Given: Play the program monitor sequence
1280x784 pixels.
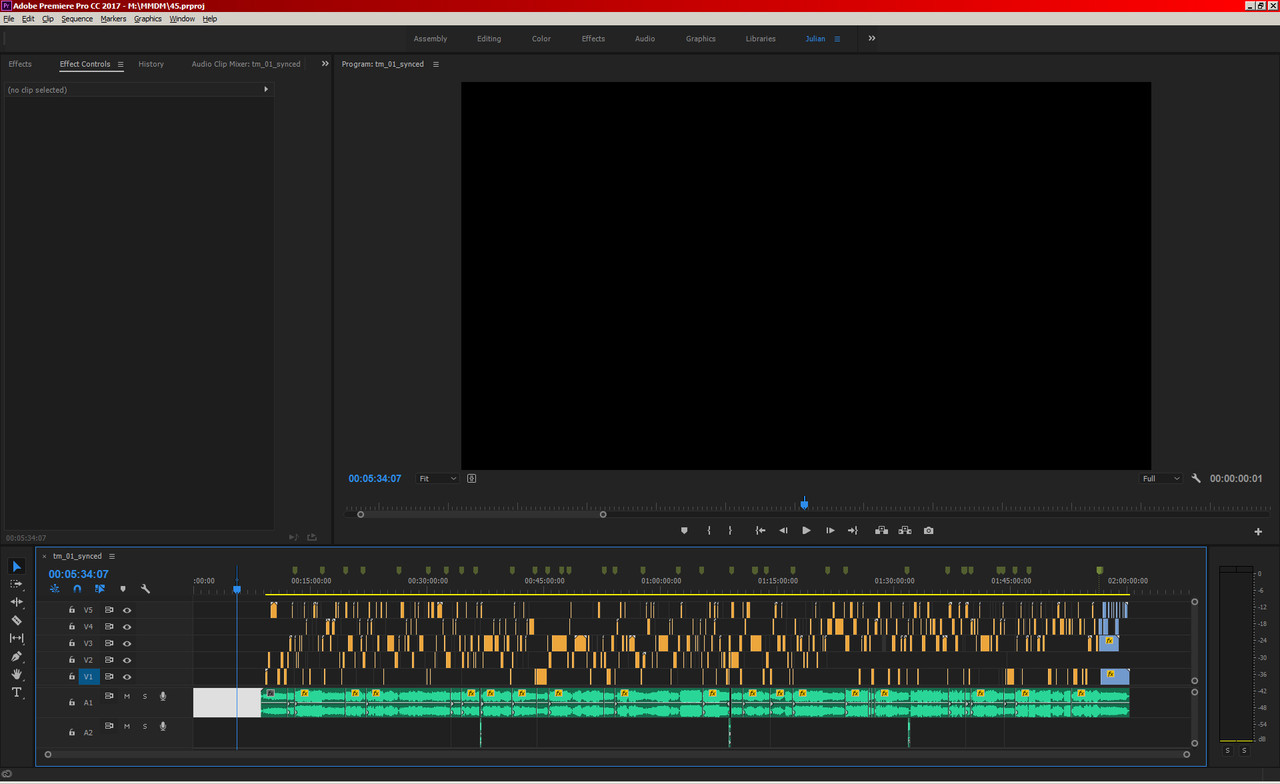Looking at the screenshot, I should click(806, 531).
